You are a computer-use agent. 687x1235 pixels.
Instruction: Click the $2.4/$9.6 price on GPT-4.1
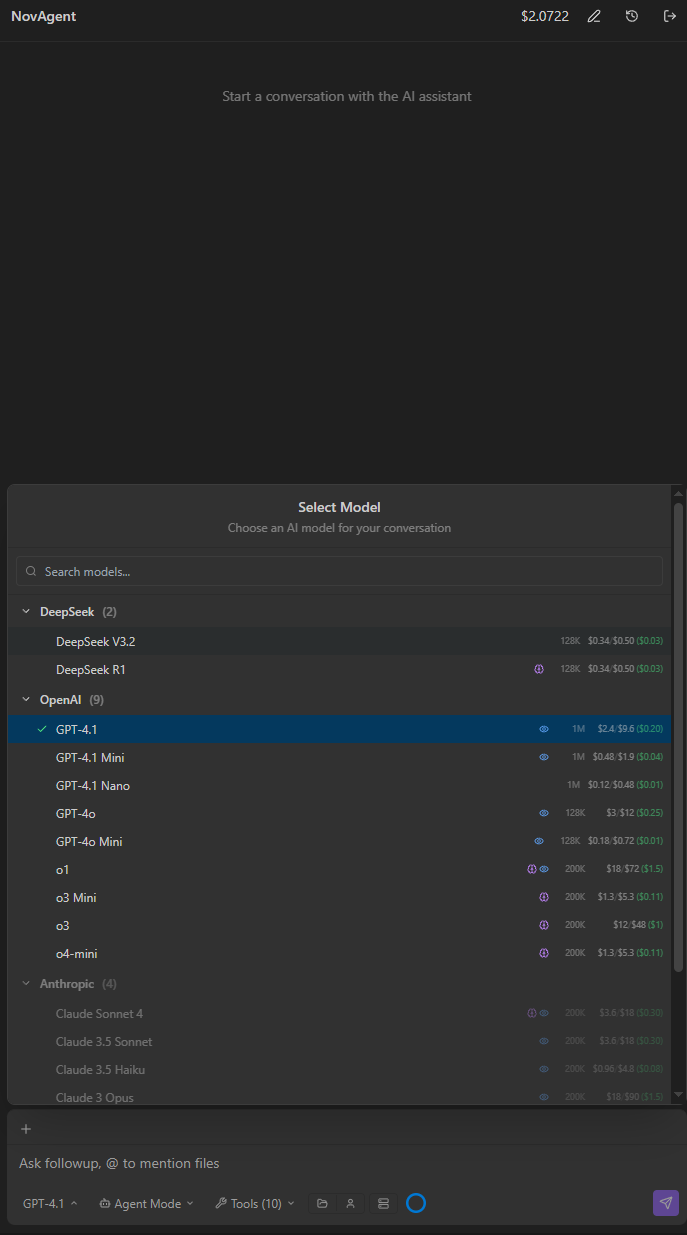pos(615,729)
